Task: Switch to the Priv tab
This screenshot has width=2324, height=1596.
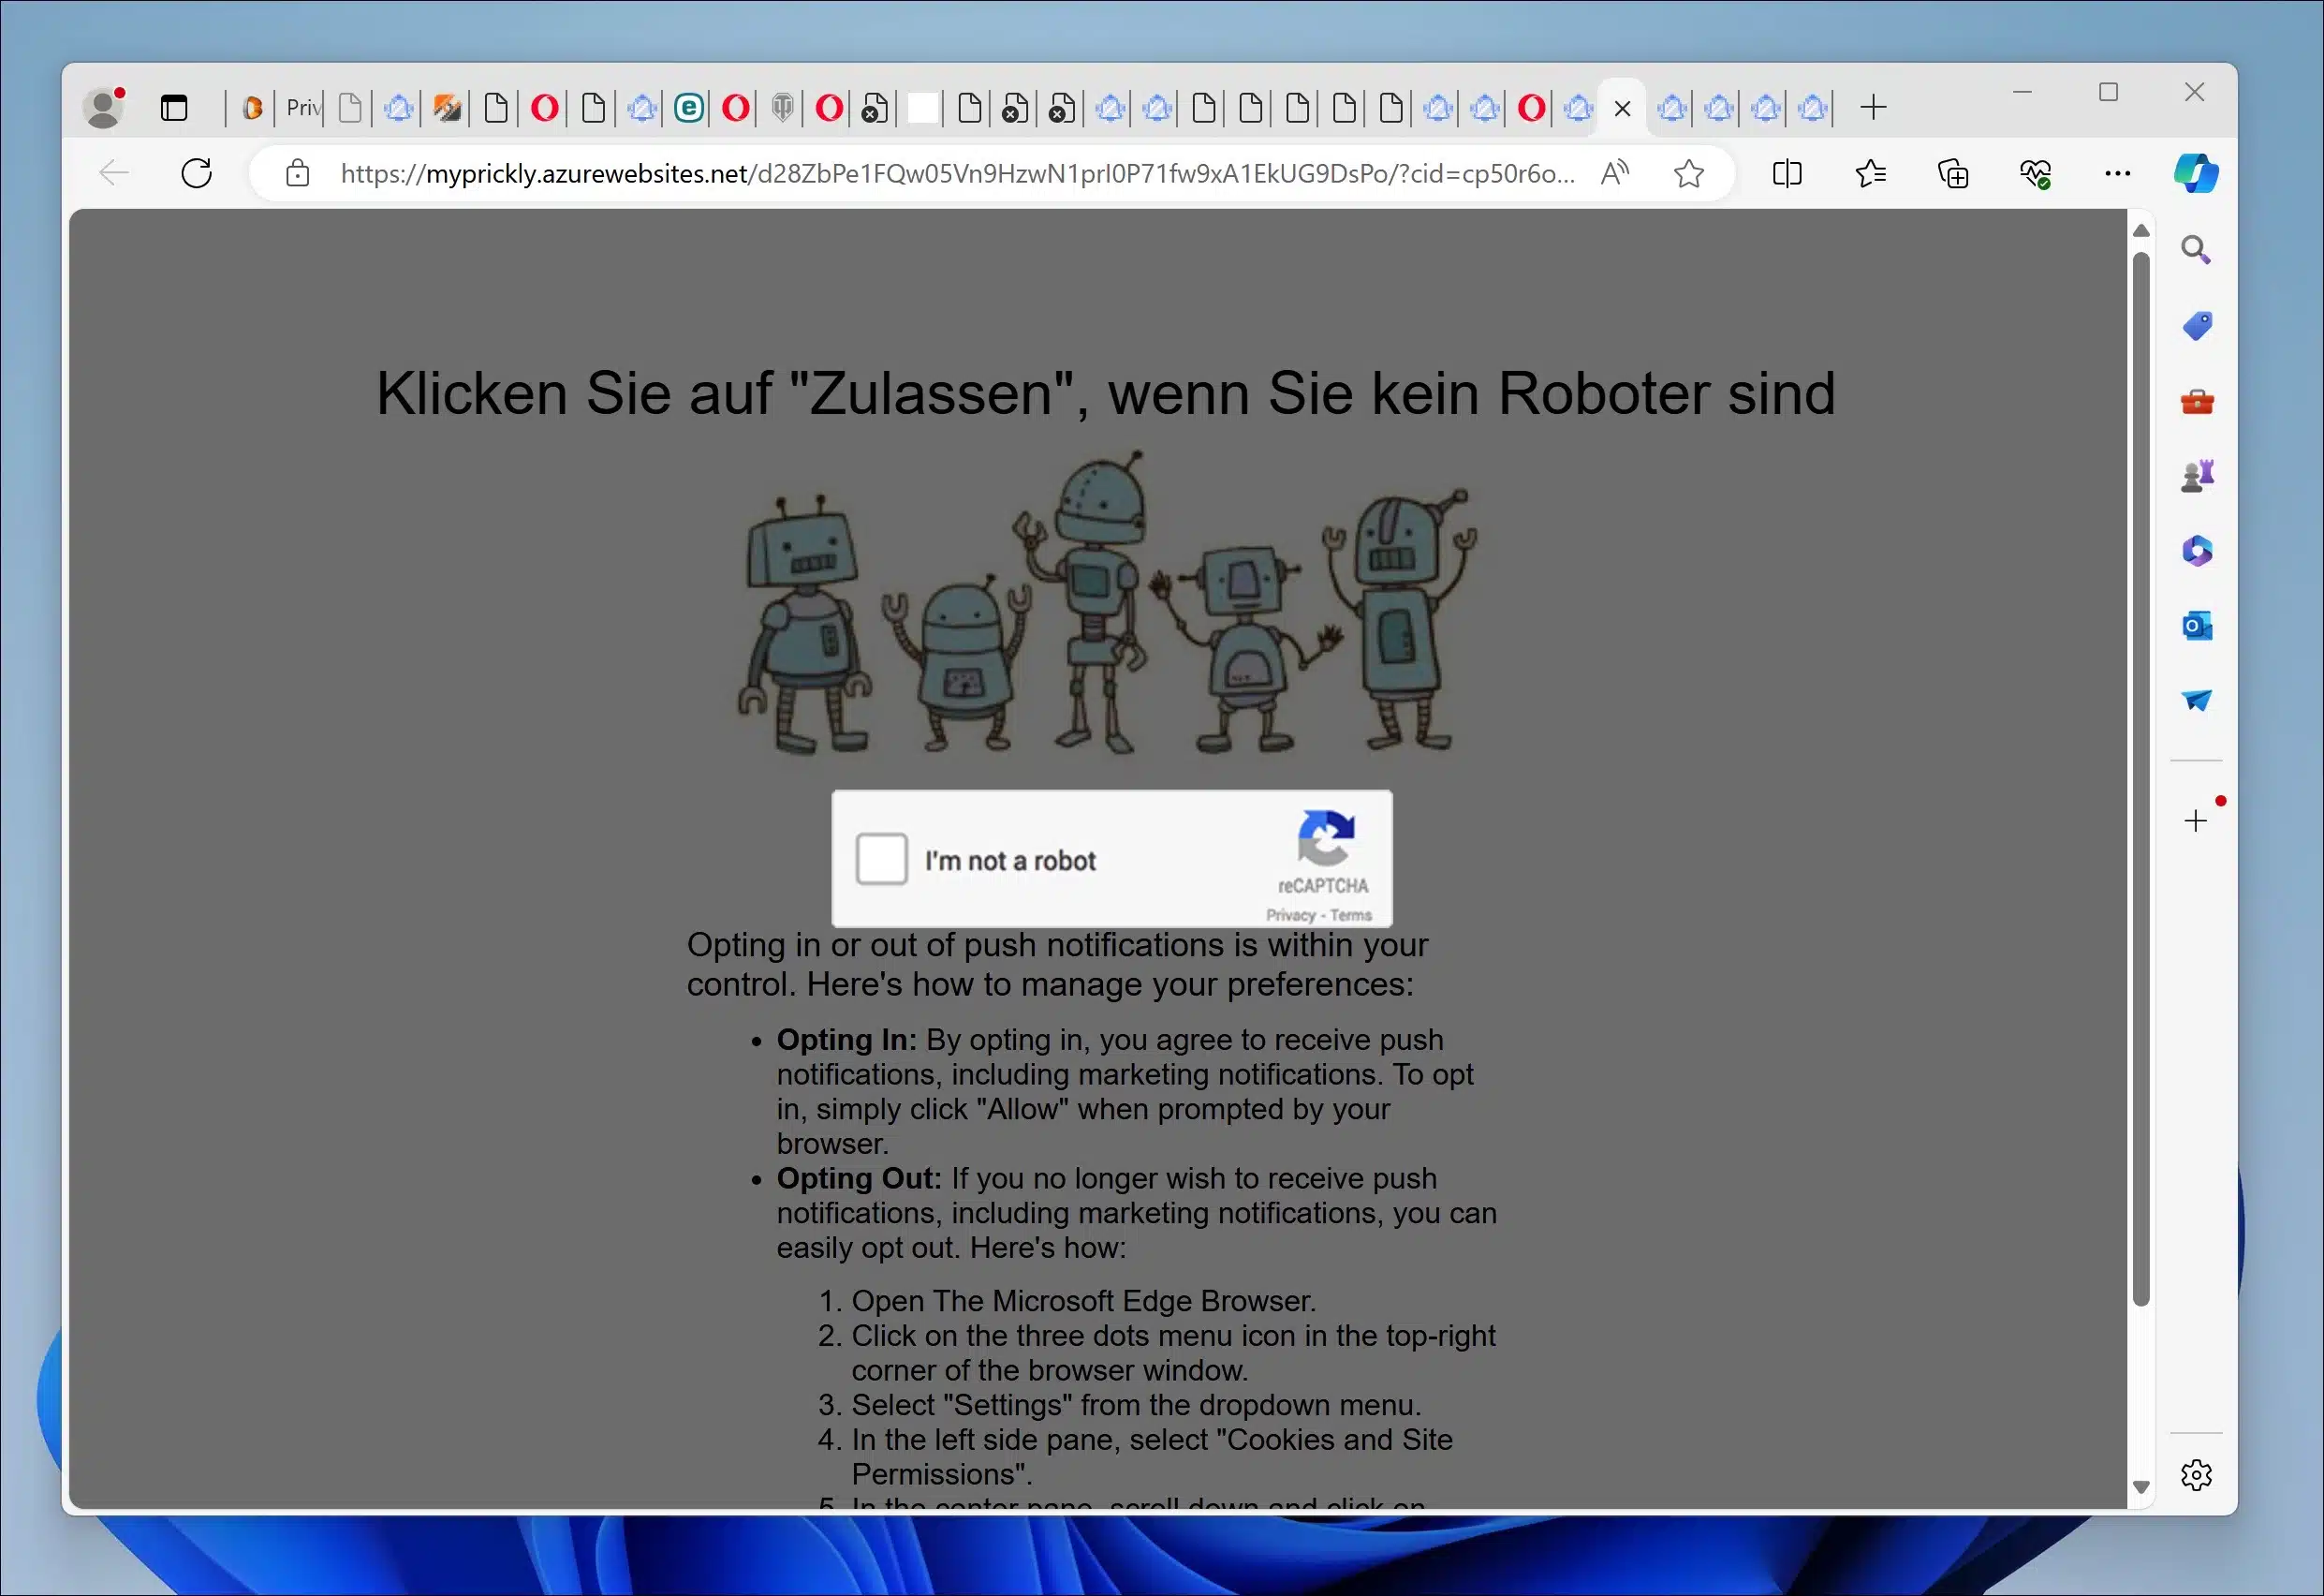Action: coord(302,107)
